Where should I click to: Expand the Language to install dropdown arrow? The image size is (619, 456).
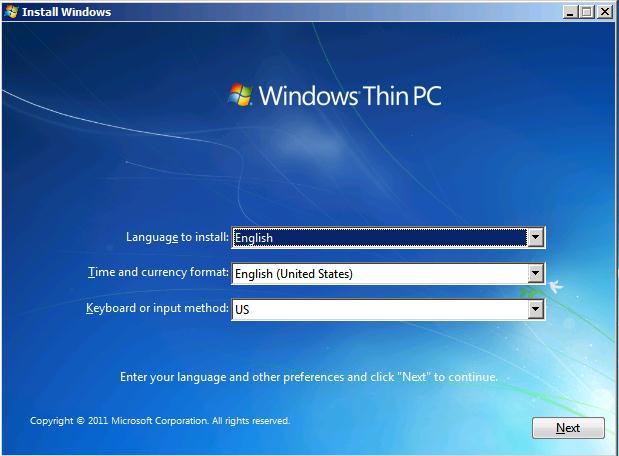point(535,238)
